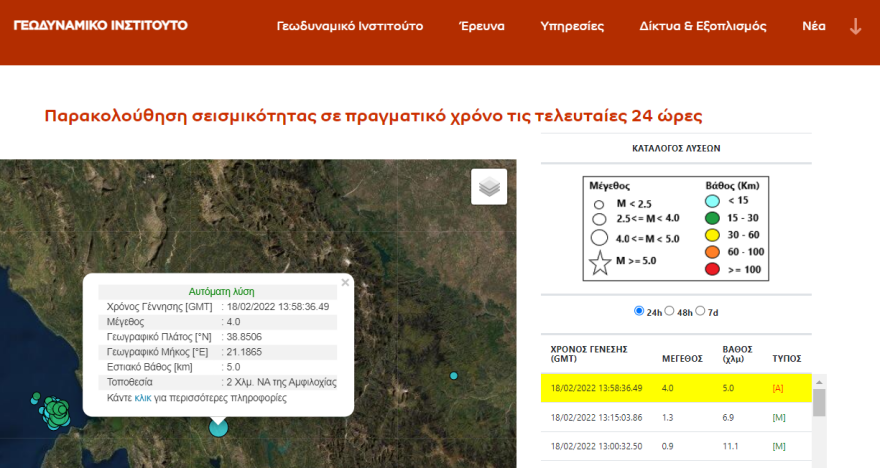880x468 pixels.
Task: Click the large cyan epicenter marker below popup
Action: pos(218,428)
